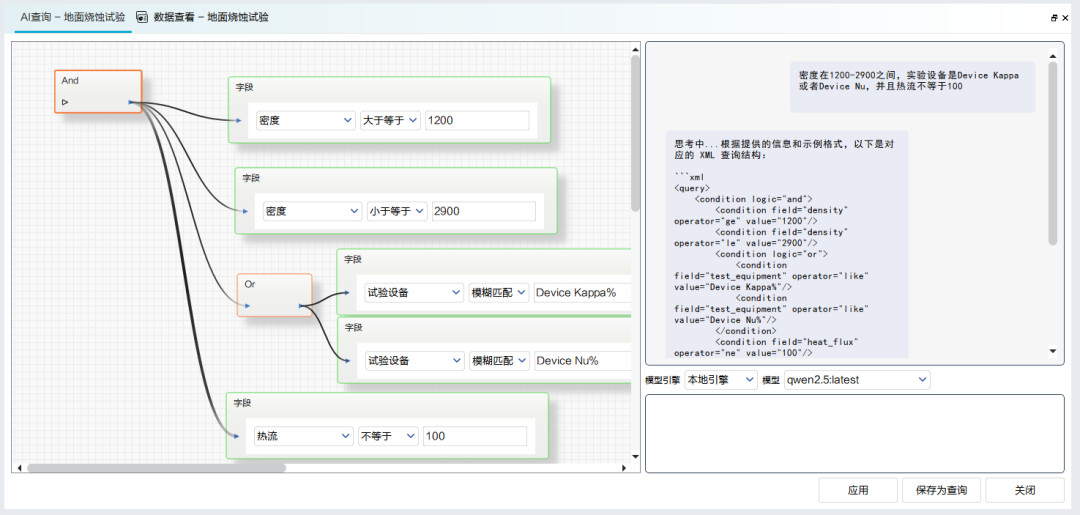
Task: Click input port arrow of Or node
Action: pyautogui.click(x=247, y=305)
